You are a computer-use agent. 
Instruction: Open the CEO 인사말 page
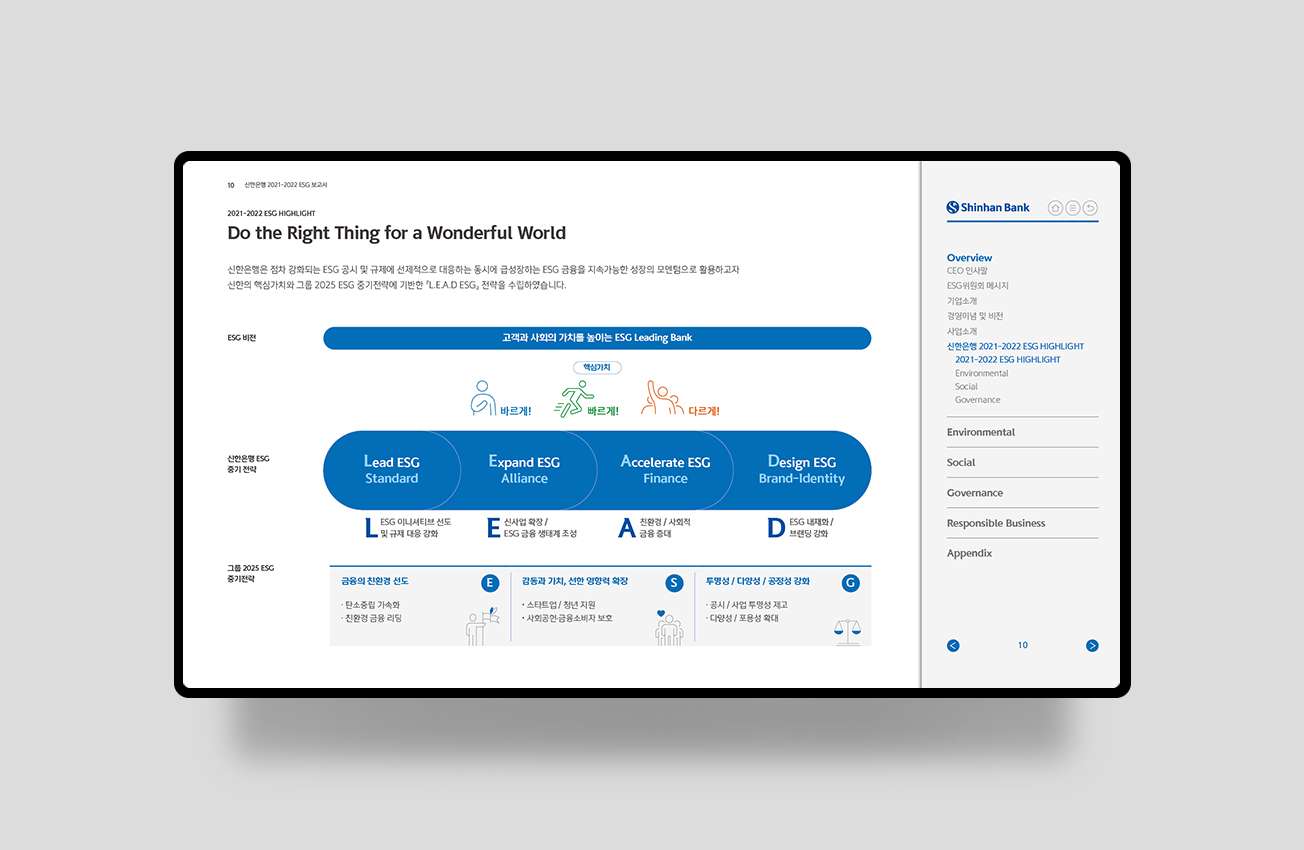tap(967, 271)
